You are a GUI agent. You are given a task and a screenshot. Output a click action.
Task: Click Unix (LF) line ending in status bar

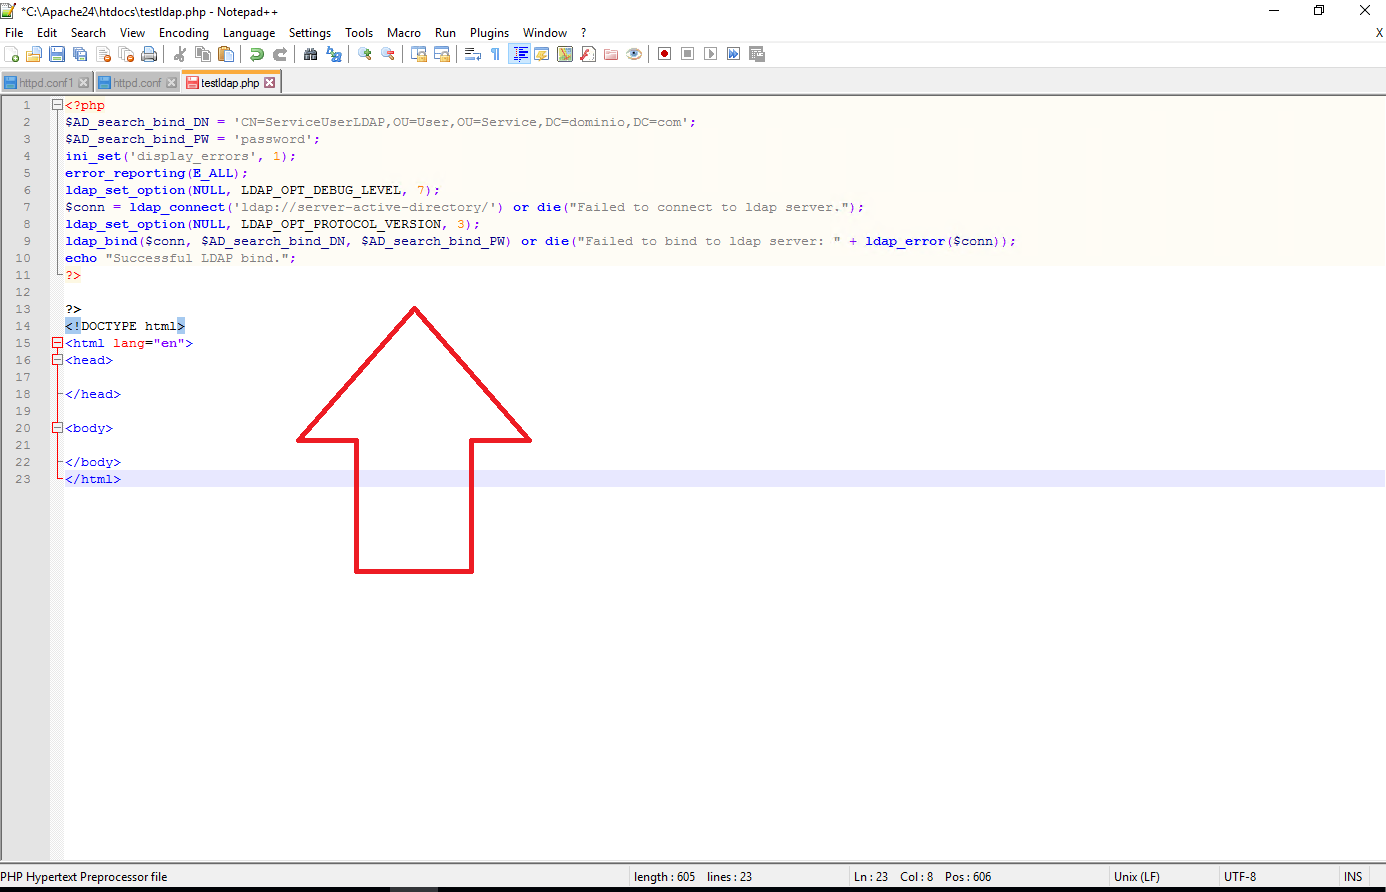pyautogui.click(x=1137, y=877)
